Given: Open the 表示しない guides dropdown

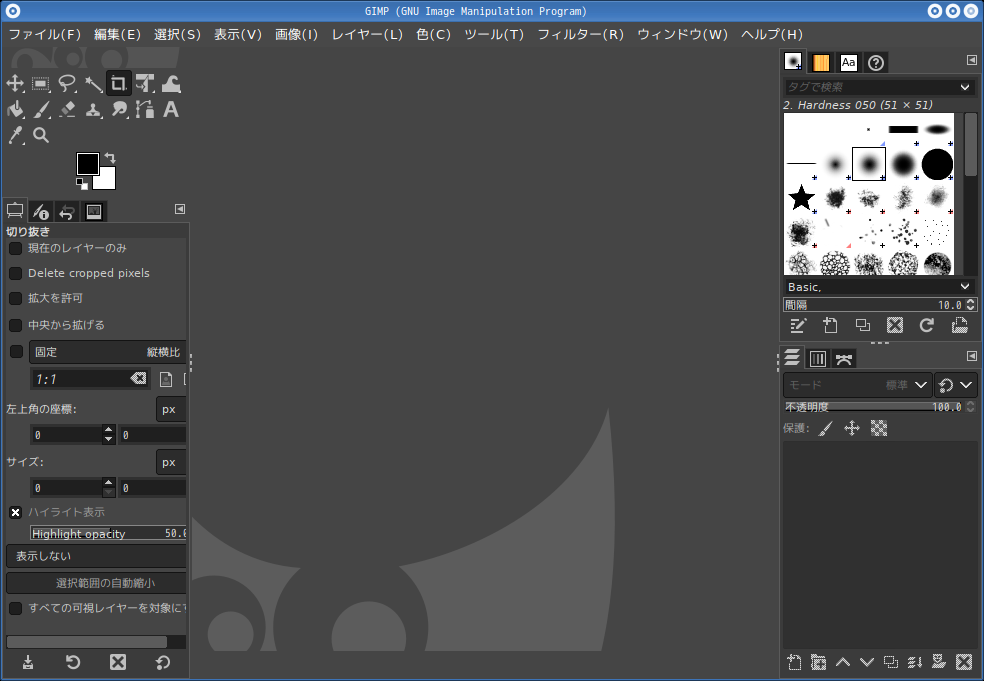Looking at the screenshot, I should pos(96,556).
